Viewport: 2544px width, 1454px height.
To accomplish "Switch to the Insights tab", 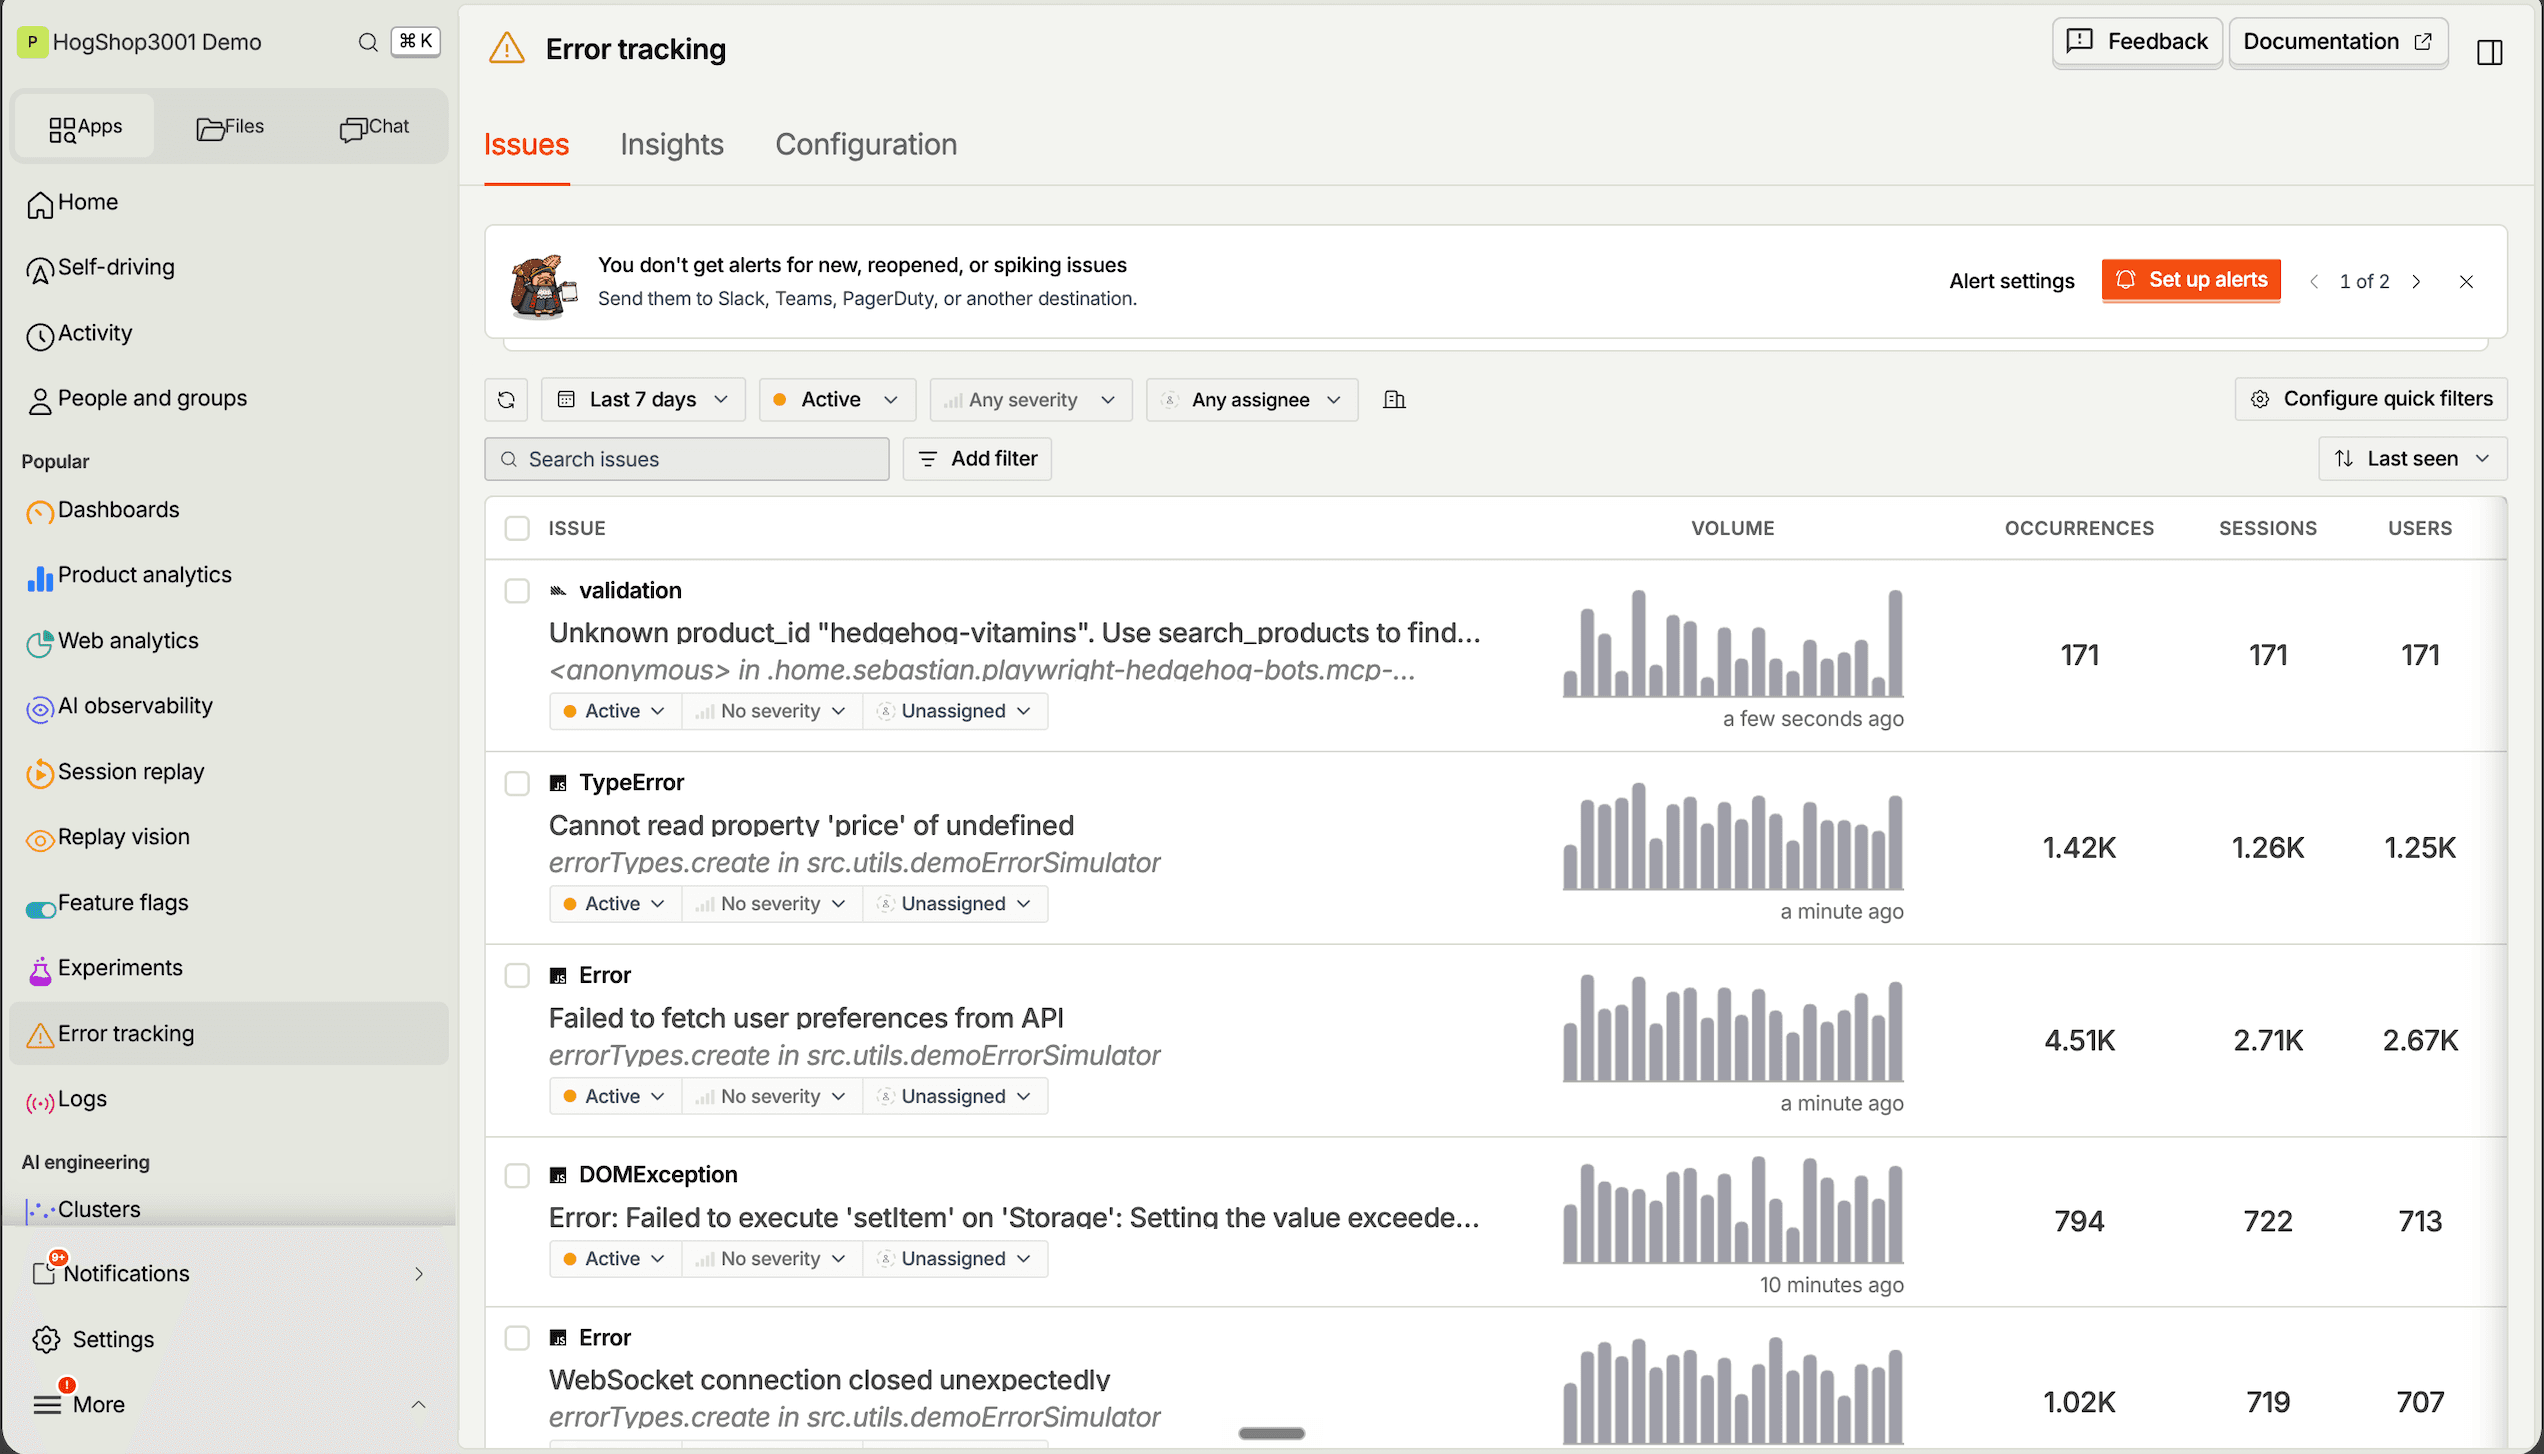I will coord(672,145).
